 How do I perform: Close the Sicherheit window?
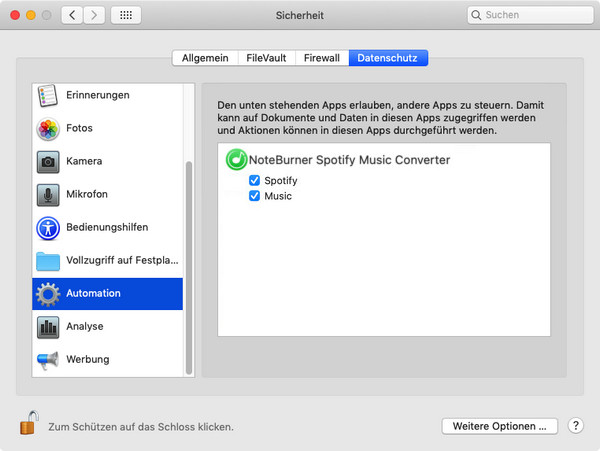(15, 15)
